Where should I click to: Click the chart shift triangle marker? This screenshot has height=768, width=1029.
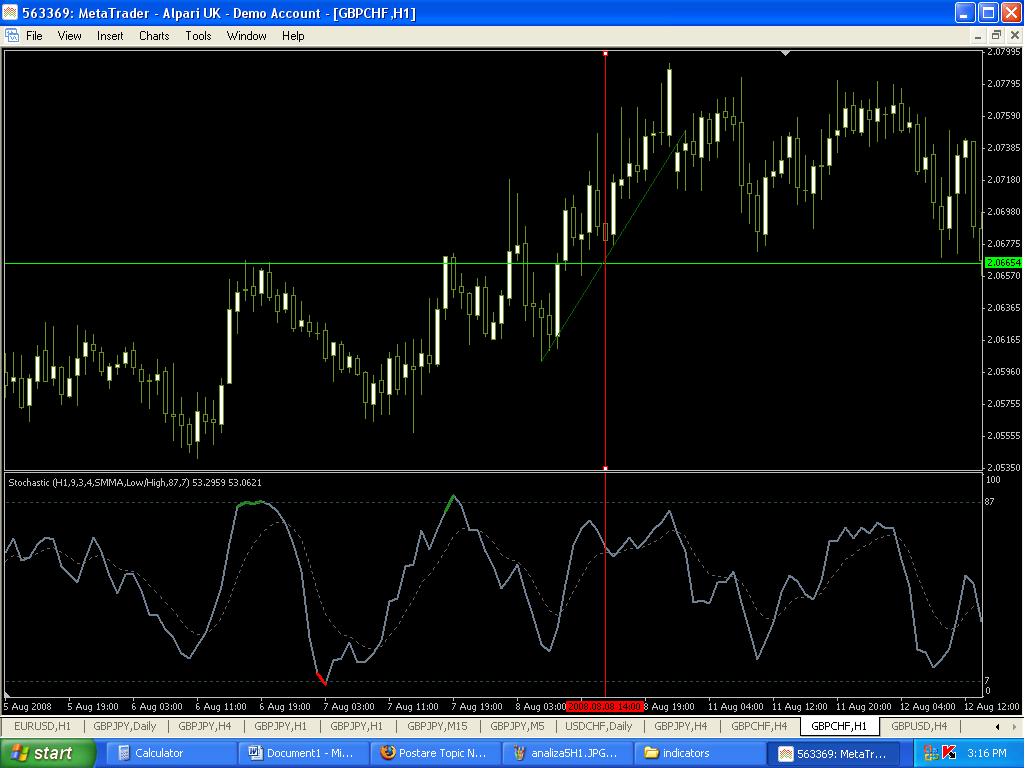point(785,52)
